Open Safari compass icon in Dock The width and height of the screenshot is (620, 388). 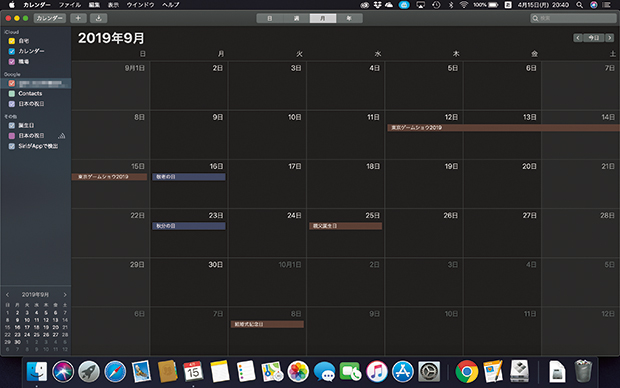115,371
